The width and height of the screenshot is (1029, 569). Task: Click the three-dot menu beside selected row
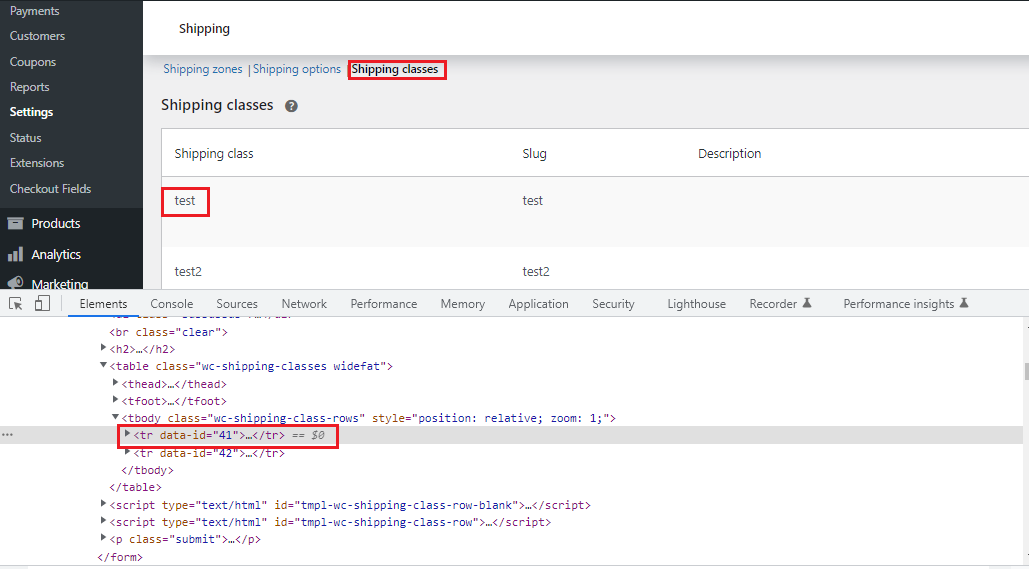pos(7,435)
